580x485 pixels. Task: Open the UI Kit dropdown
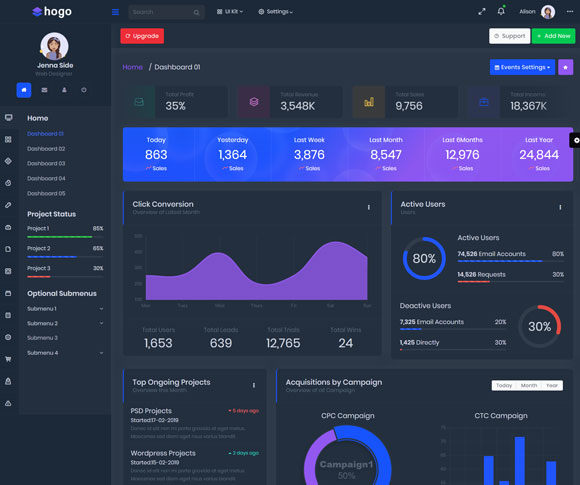[230, 12]
